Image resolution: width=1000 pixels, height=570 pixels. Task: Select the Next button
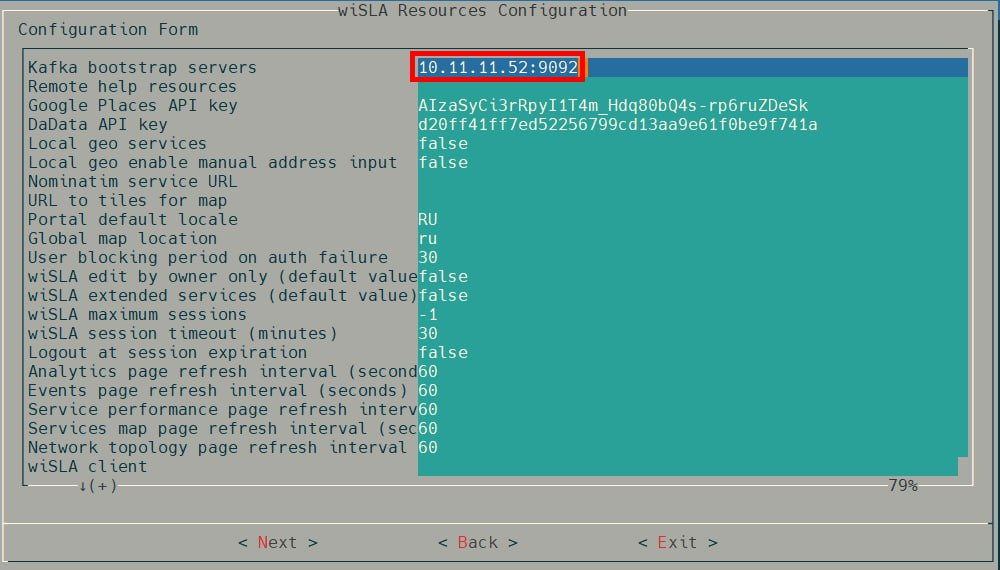tap(277, 543)
